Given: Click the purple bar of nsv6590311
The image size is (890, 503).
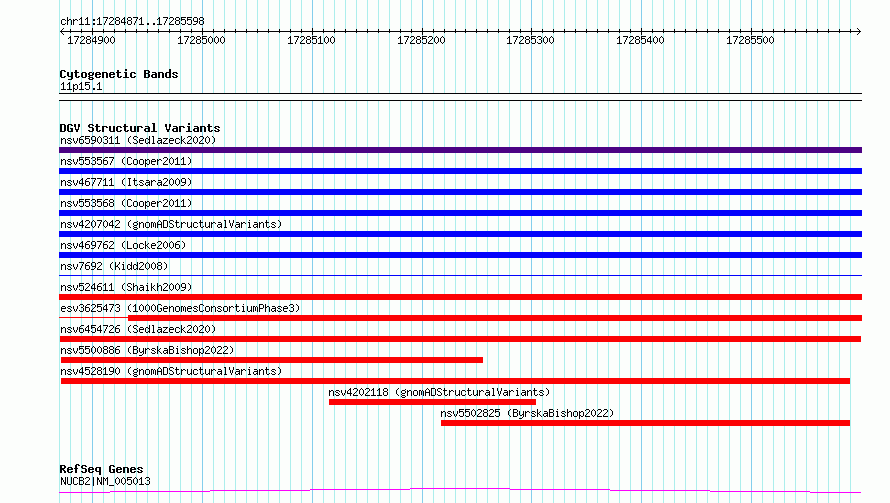Looking at the screenshot, I should click(x=460, y=150).
